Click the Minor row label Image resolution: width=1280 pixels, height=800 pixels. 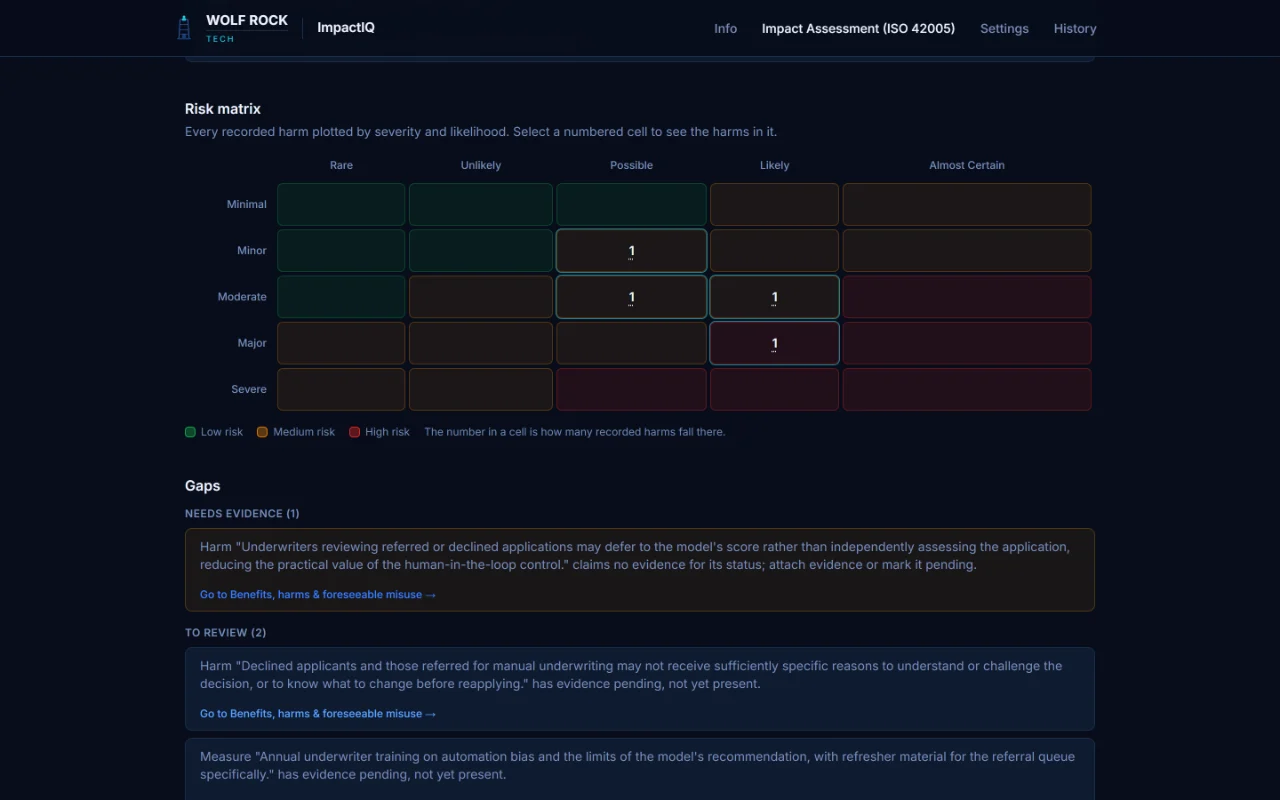(x=252, y=250)
